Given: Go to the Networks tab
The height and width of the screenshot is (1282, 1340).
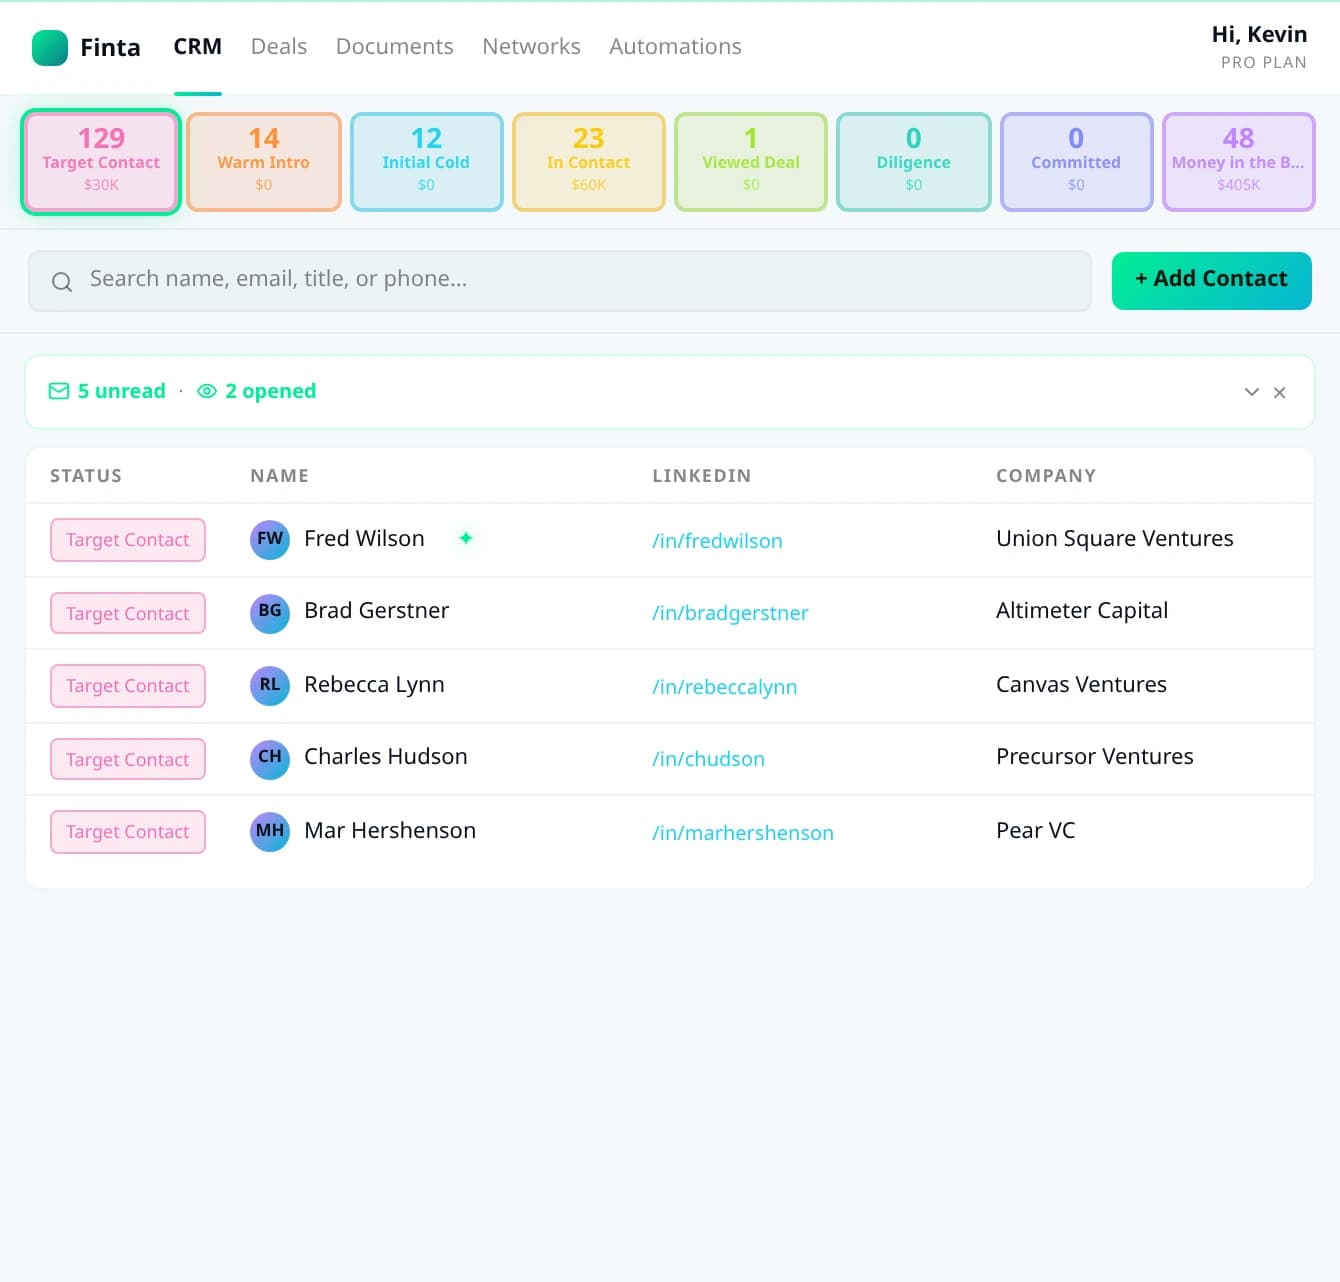Looking at the screenshot, I should (531, 47).
